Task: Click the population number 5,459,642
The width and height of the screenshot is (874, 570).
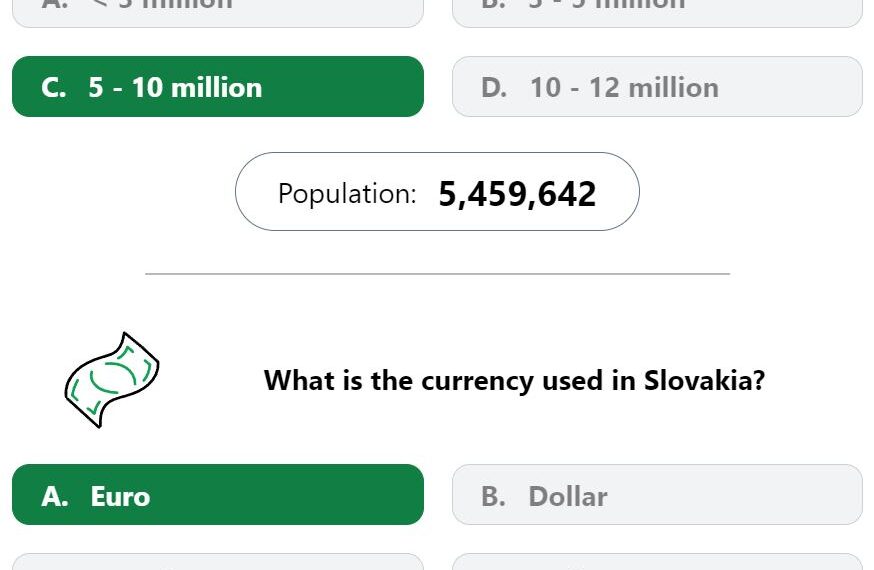Action: pos(517,194)
